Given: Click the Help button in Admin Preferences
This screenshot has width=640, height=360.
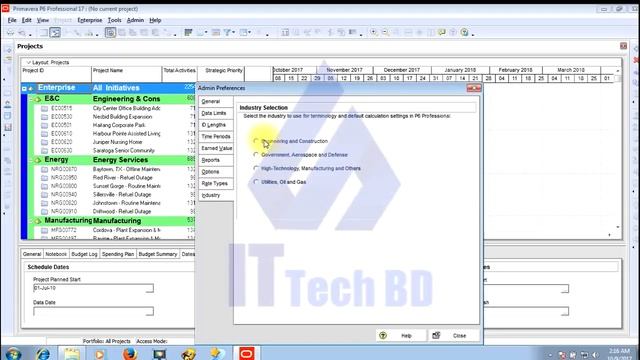Looking at the screenshot, I should coord(401,336).
